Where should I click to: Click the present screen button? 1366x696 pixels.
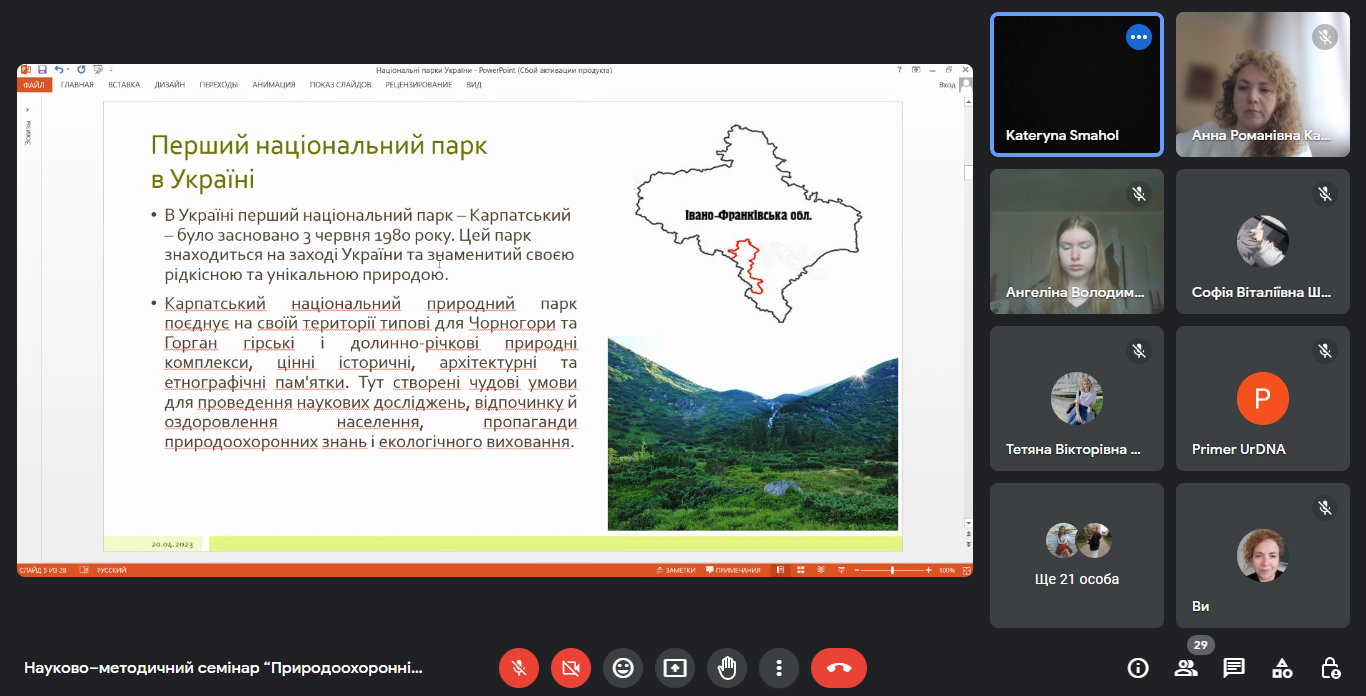(675, 668)
